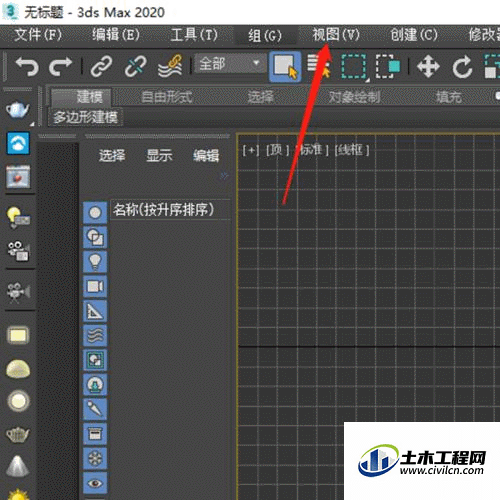
Task: Toggle the display frozen objects snowflake filter
Action: [x=95, y=459]
